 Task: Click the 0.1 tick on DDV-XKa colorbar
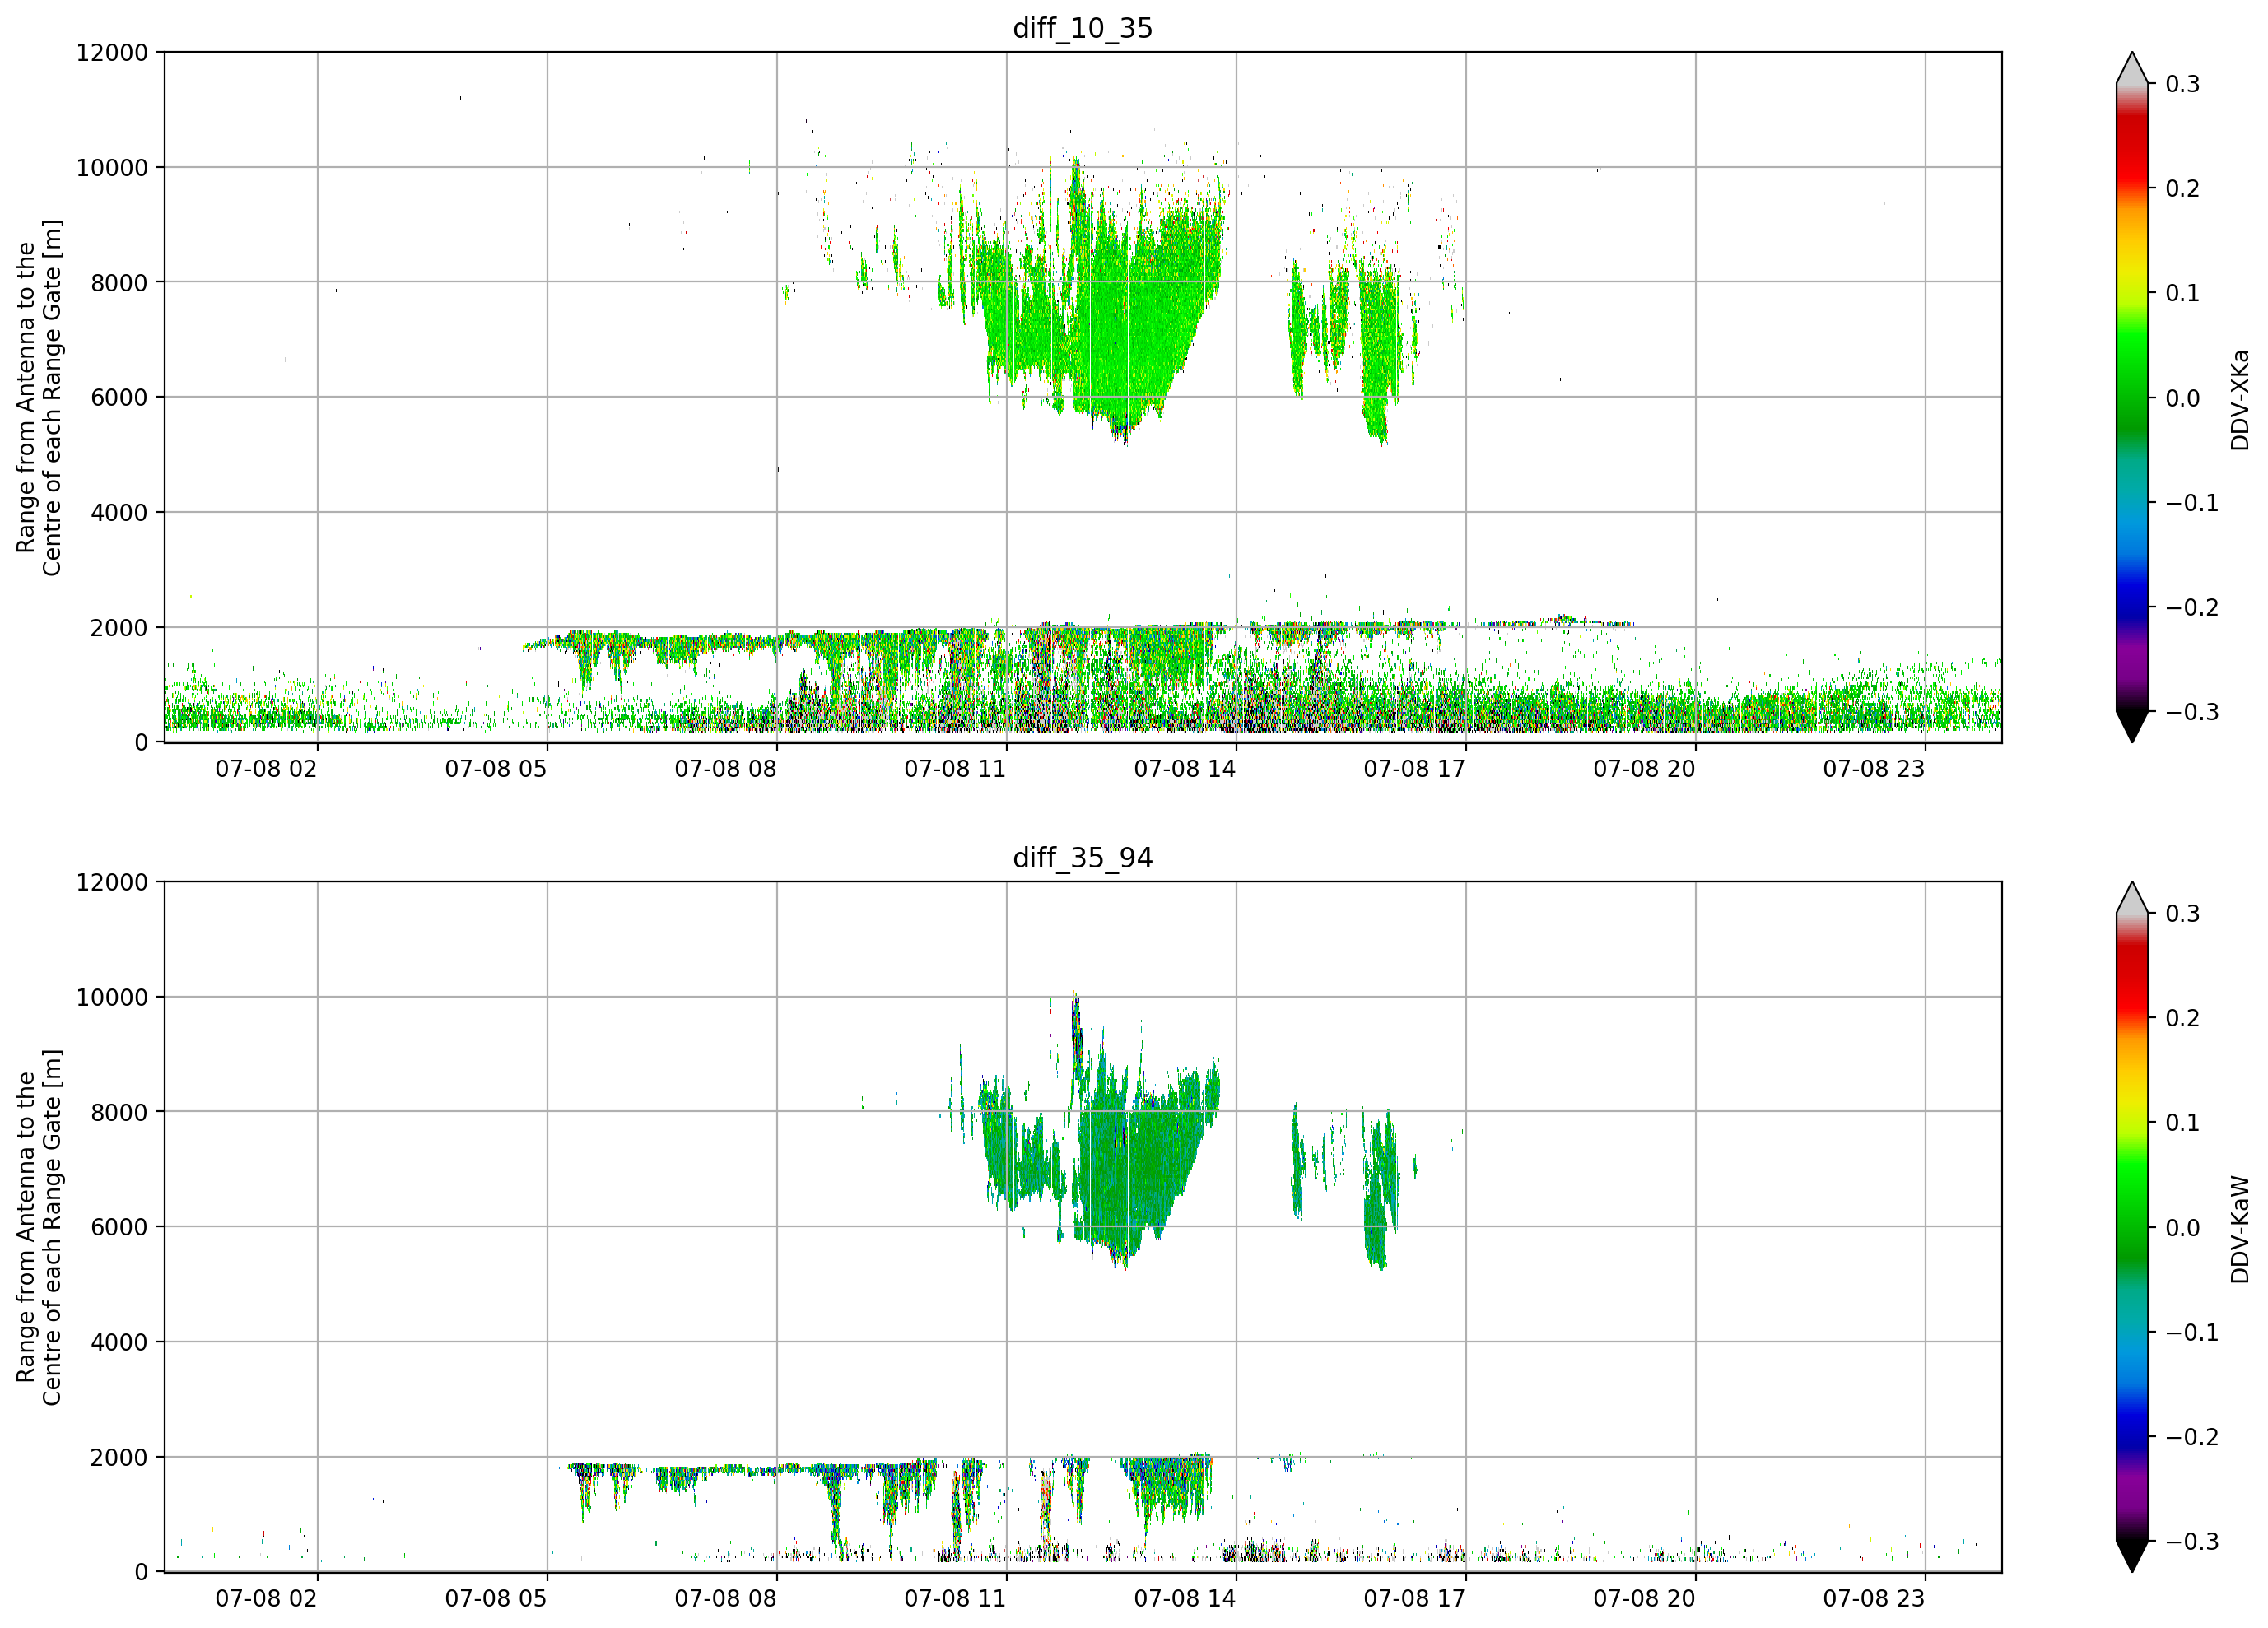point(2182,293)
